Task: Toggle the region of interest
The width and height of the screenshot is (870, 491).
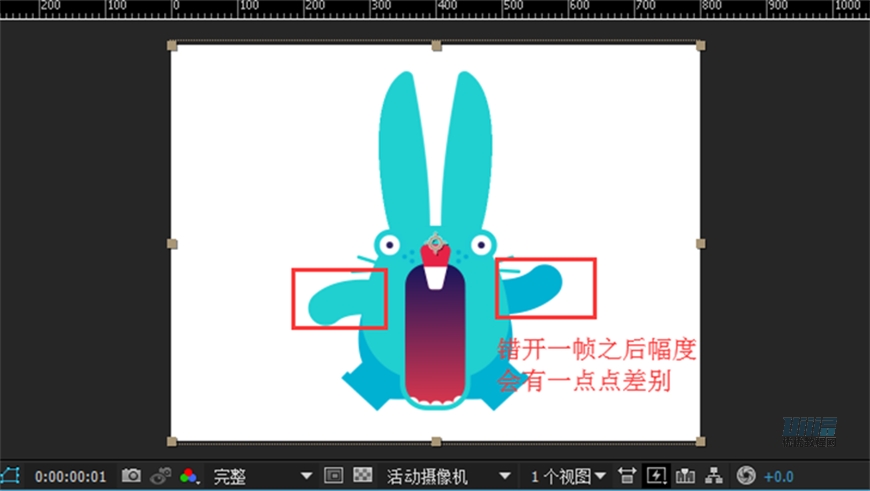Action: [333, 475]
